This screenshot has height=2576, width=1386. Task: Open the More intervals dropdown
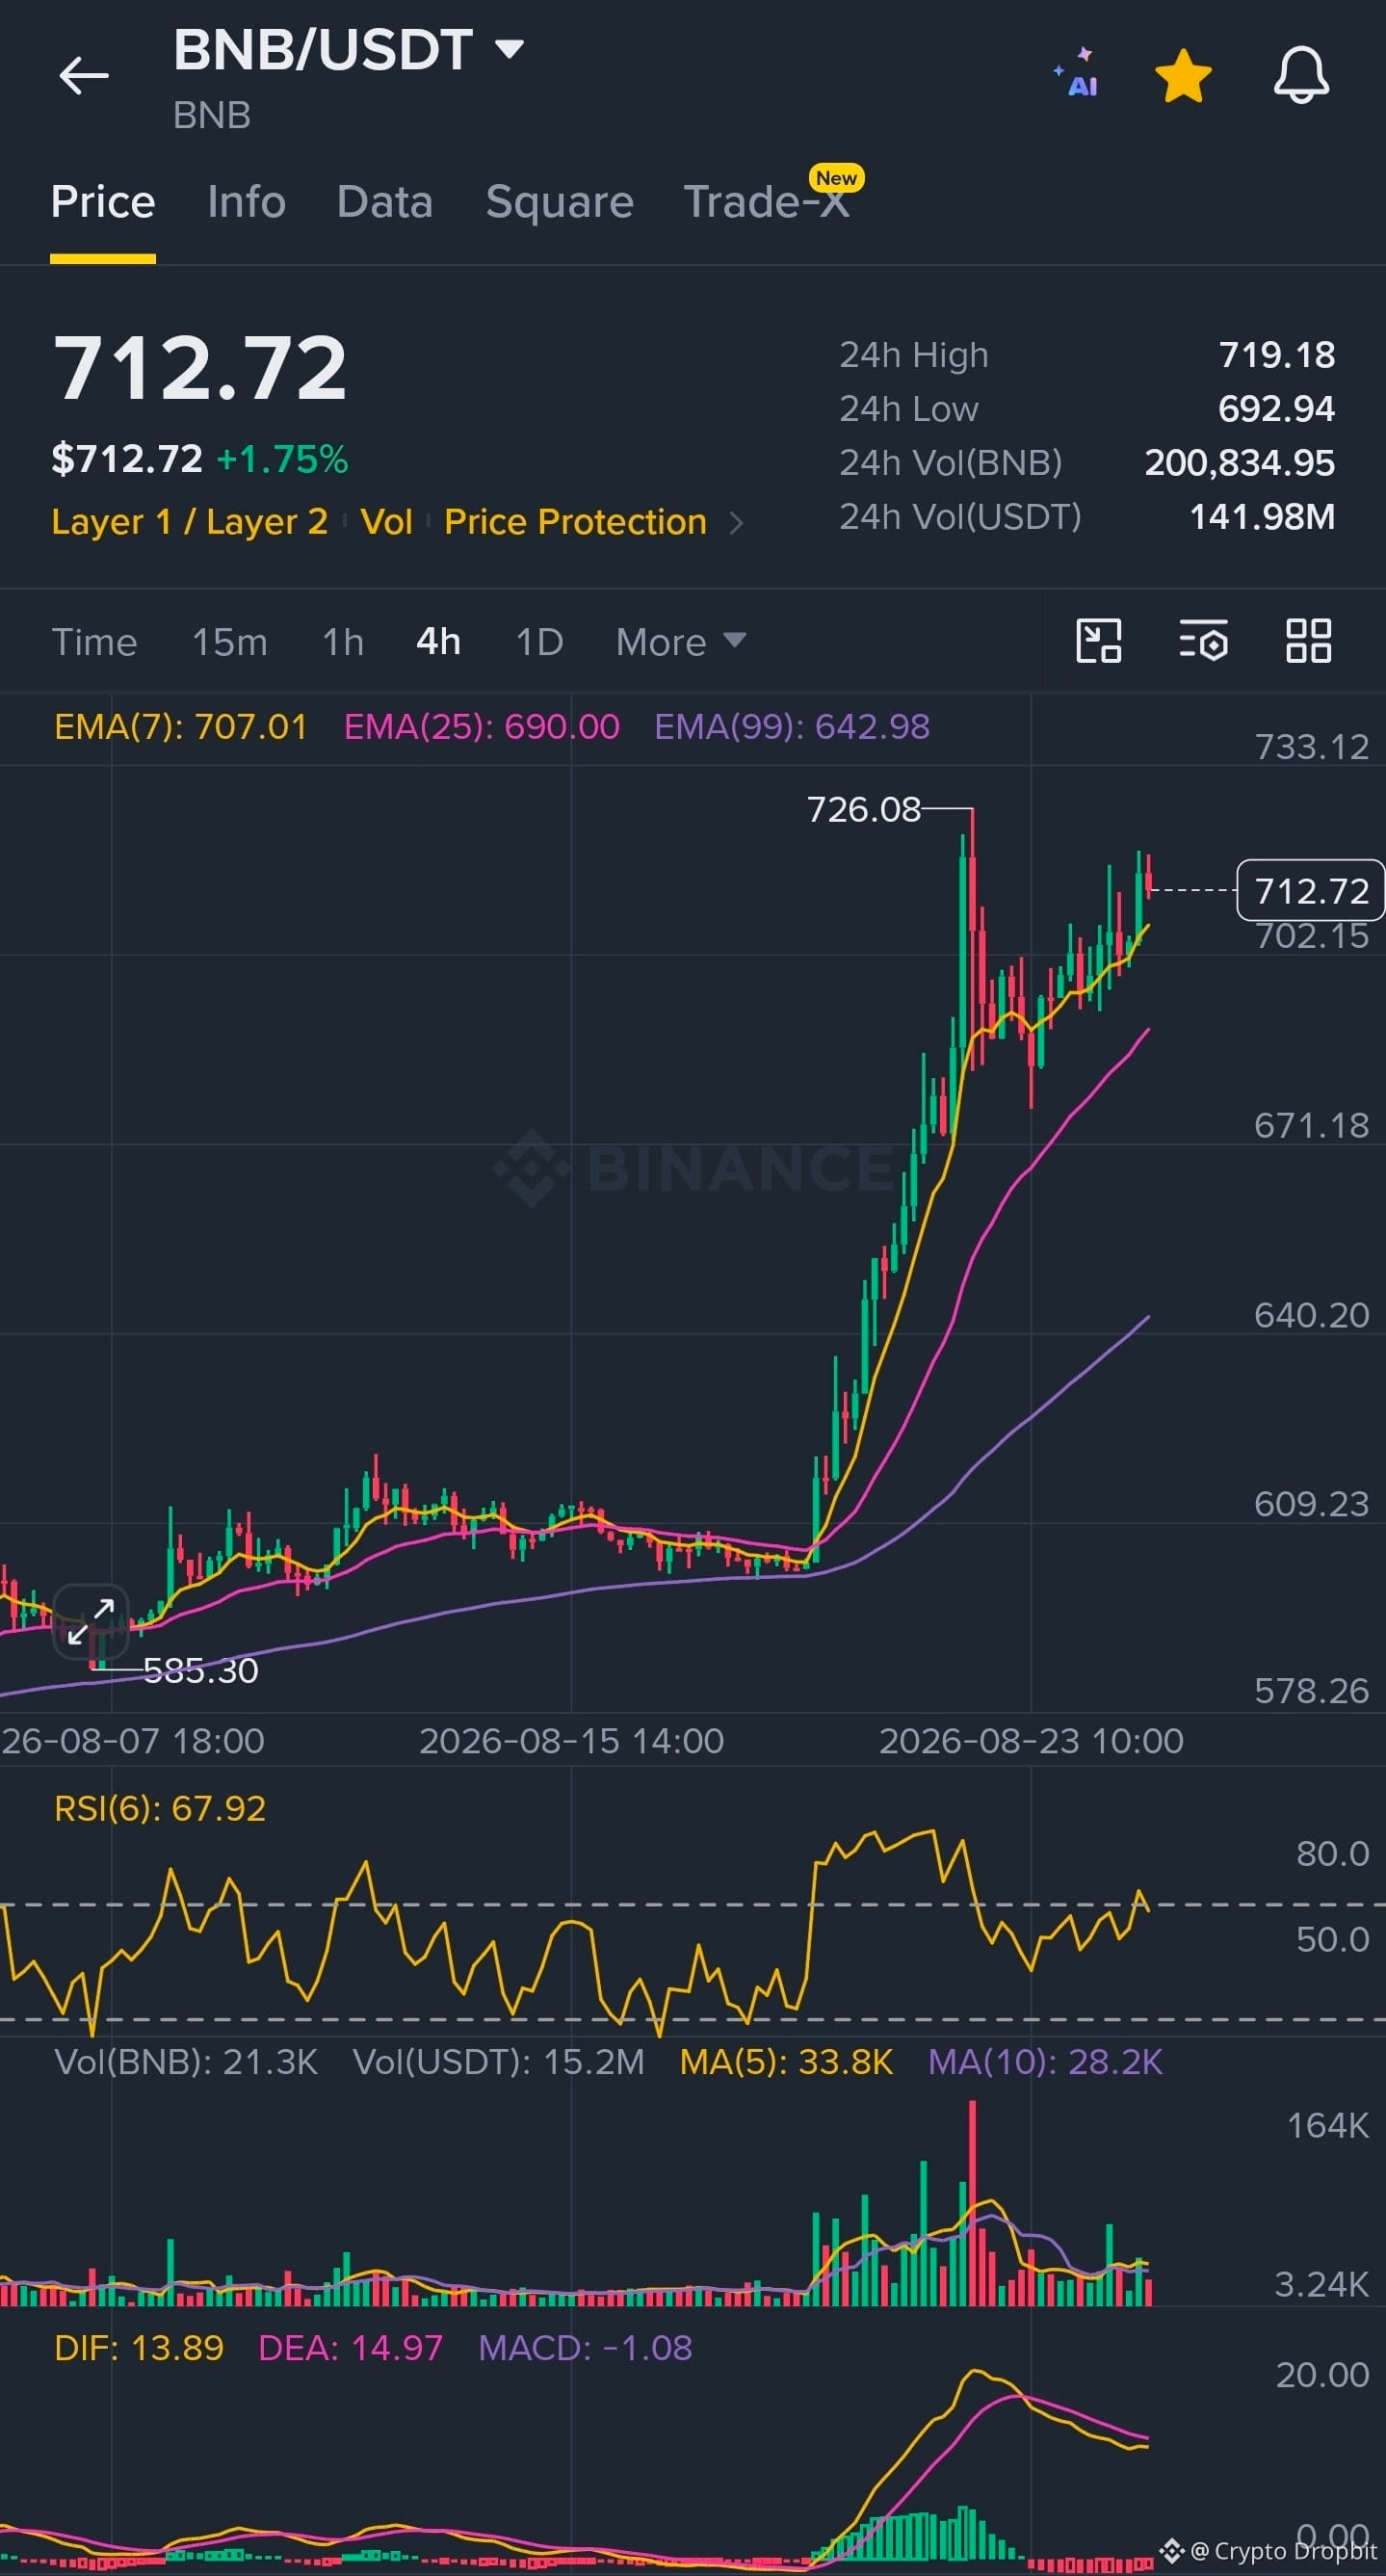tap(681, 642)
